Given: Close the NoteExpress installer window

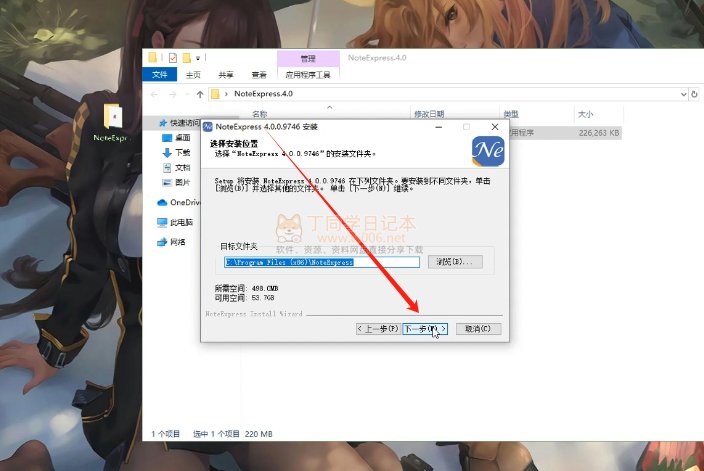Looking at the screenshot, I should tap(495, 127).
